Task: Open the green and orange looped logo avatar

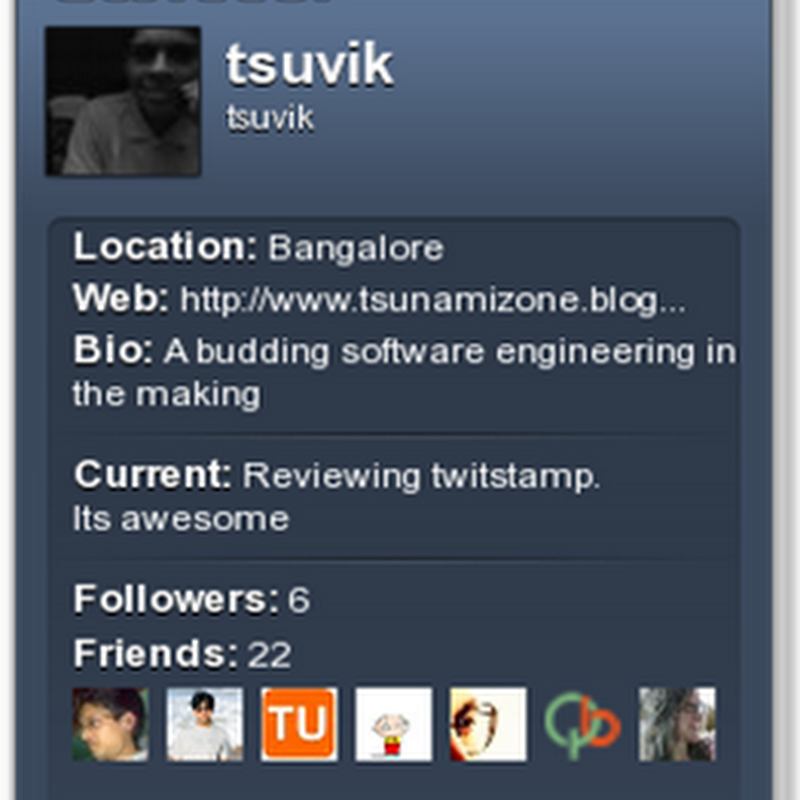Action: pos(583,724)
